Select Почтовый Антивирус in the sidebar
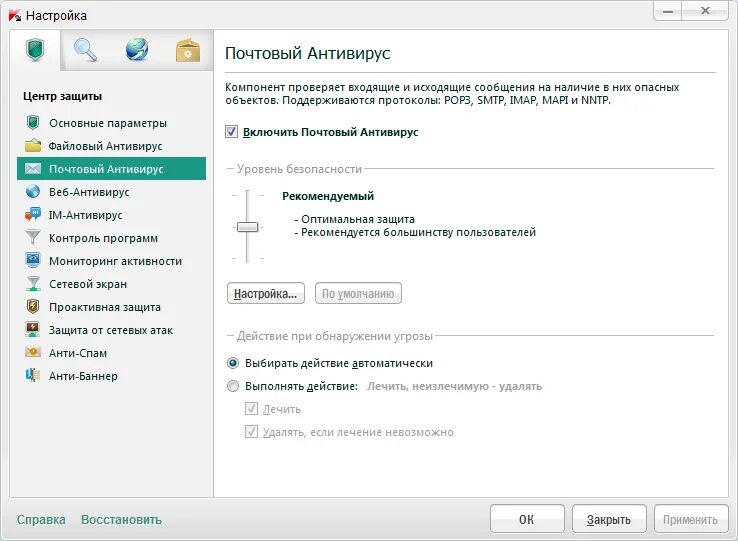738x541 pixels. click(111, 169)
